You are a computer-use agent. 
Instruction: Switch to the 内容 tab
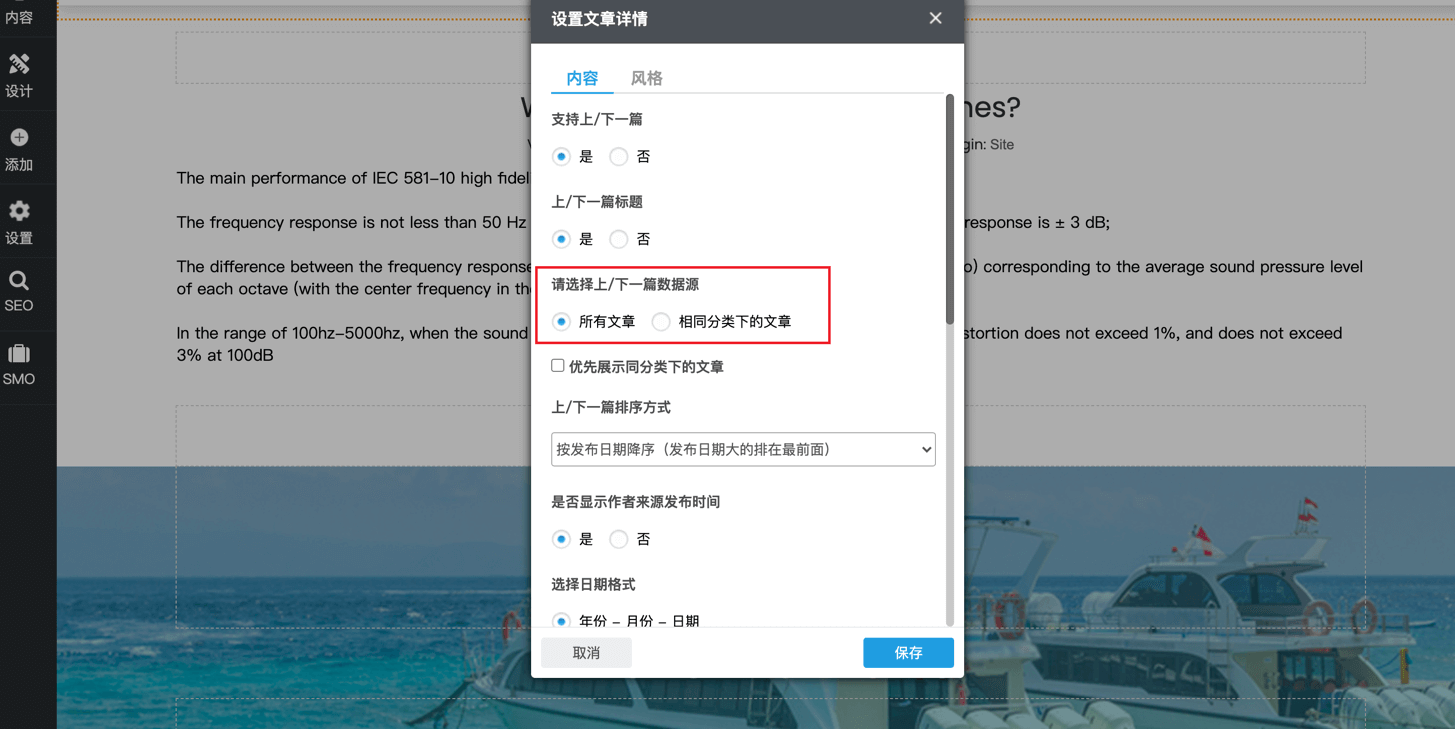tap(582, 78)
